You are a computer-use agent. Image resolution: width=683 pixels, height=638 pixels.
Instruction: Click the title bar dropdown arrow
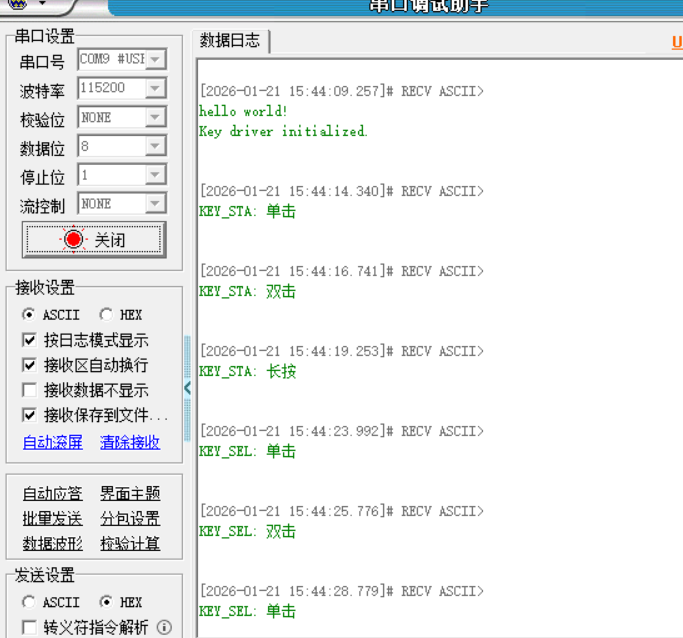pyautogui.click(x=42, y=3)
